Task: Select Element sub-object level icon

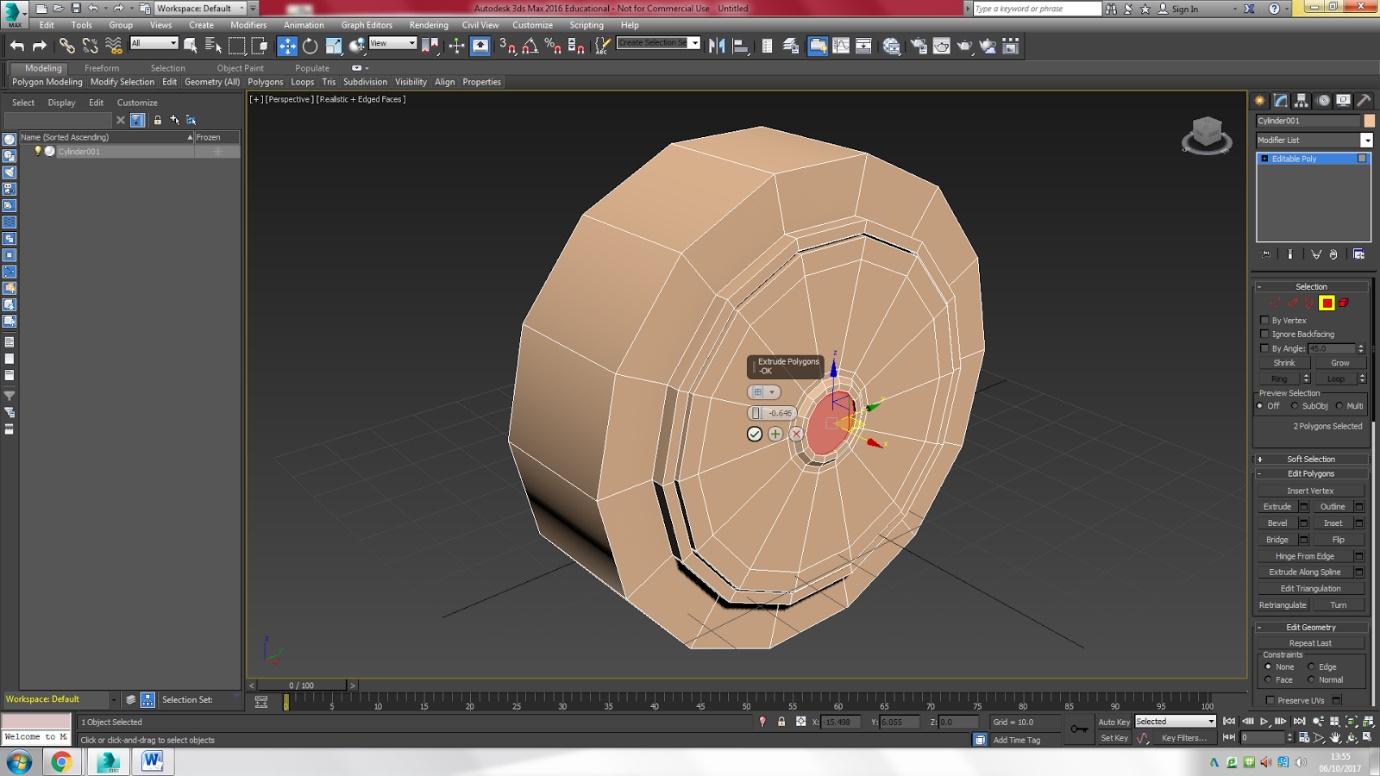Action: pos(1343,303)
